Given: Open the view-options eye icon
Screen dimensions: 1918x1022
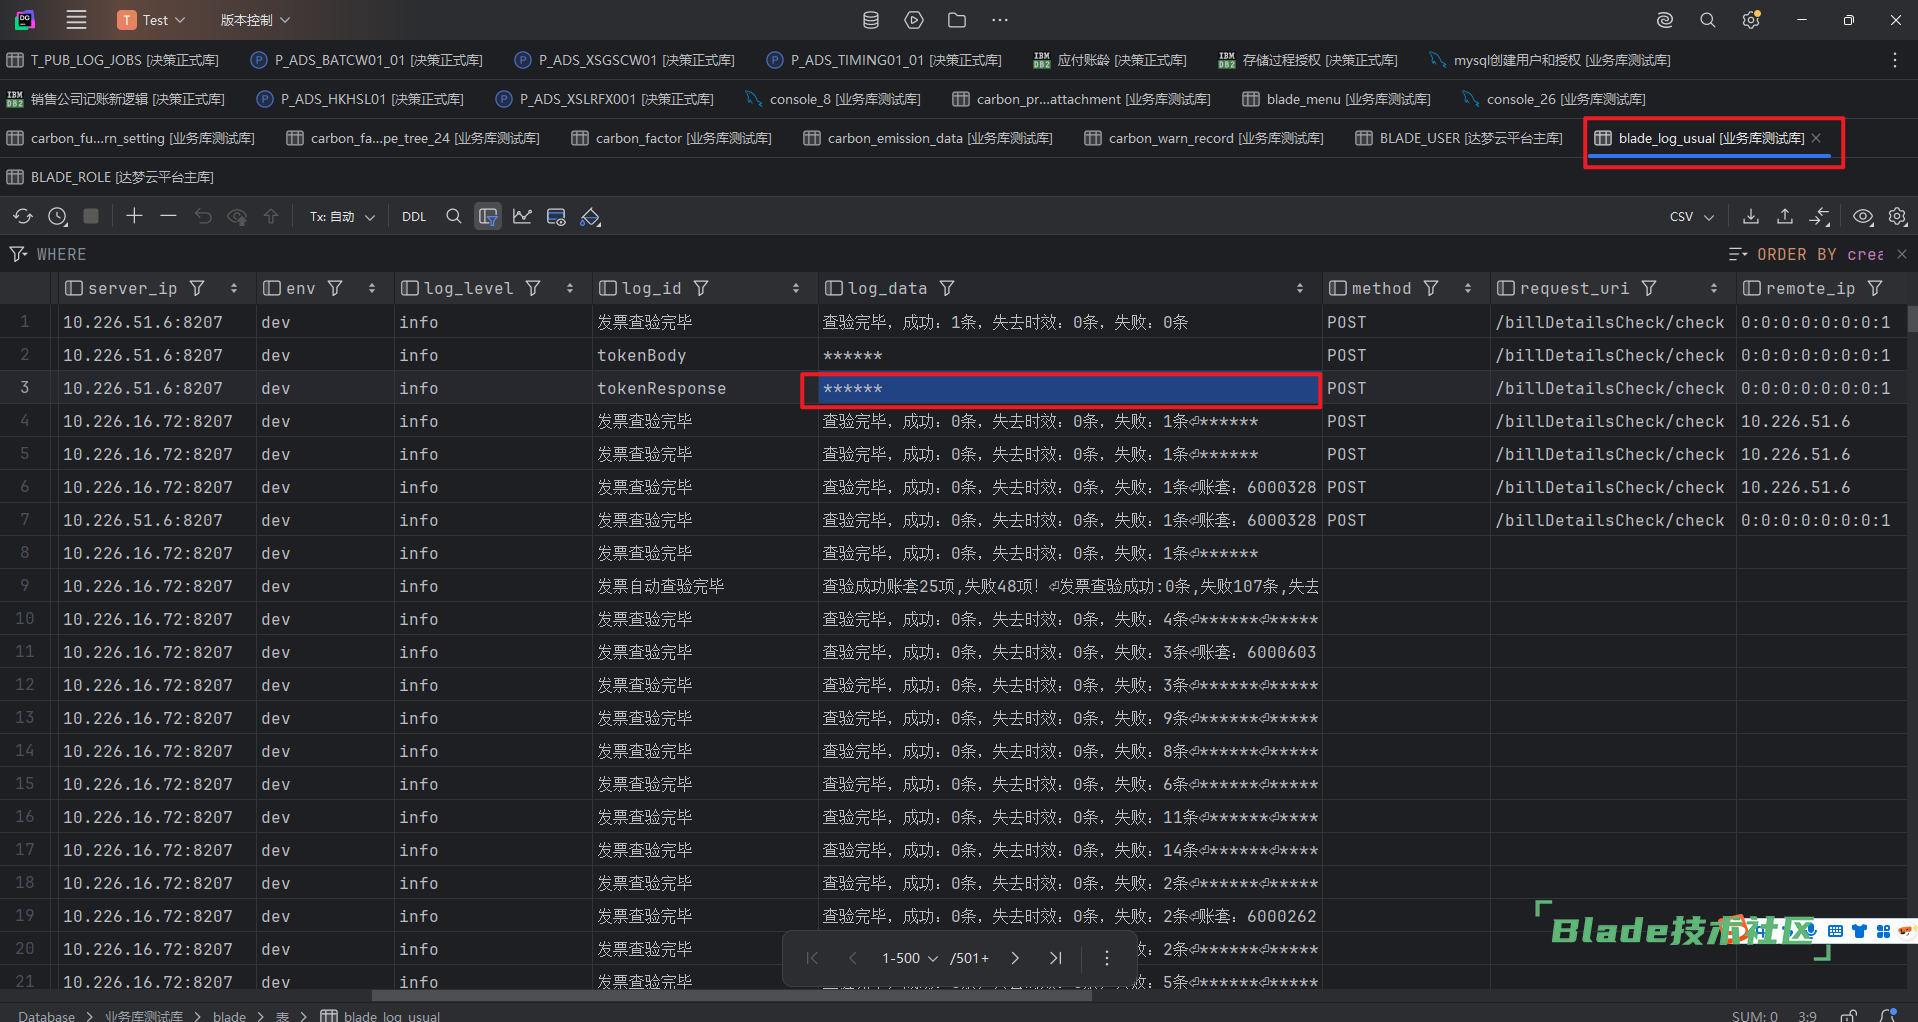Looking at the screenshot, I should click(x=1863, y=216).
